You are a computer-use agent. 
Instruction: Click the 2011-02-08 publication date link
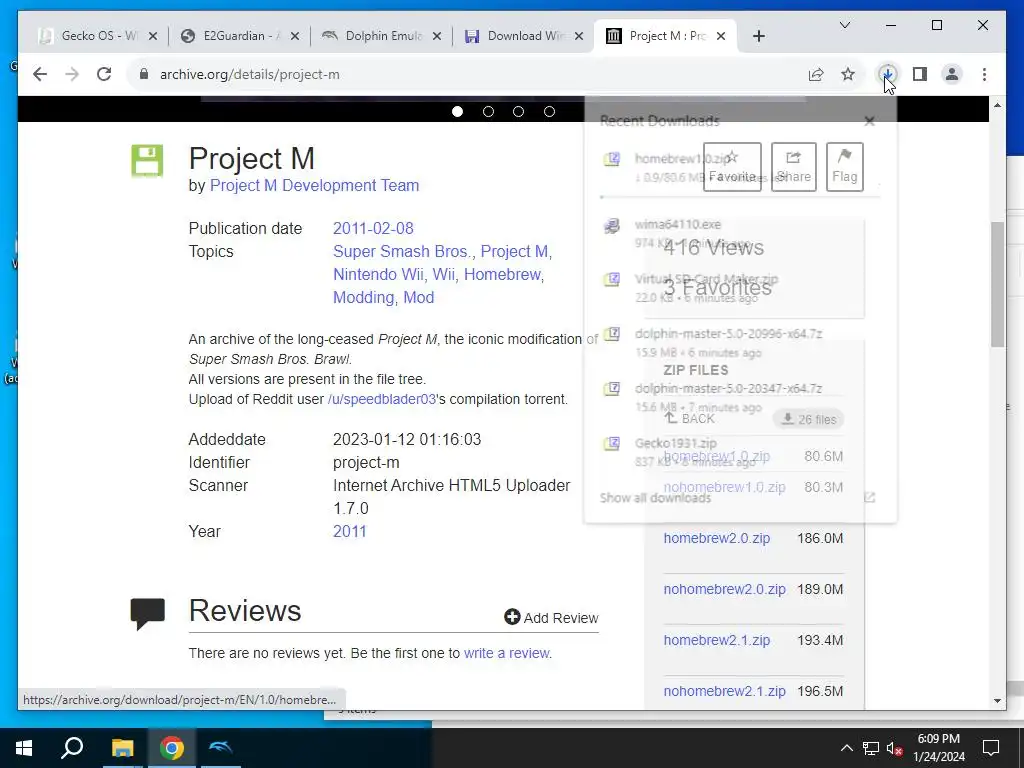click(373, 229)
